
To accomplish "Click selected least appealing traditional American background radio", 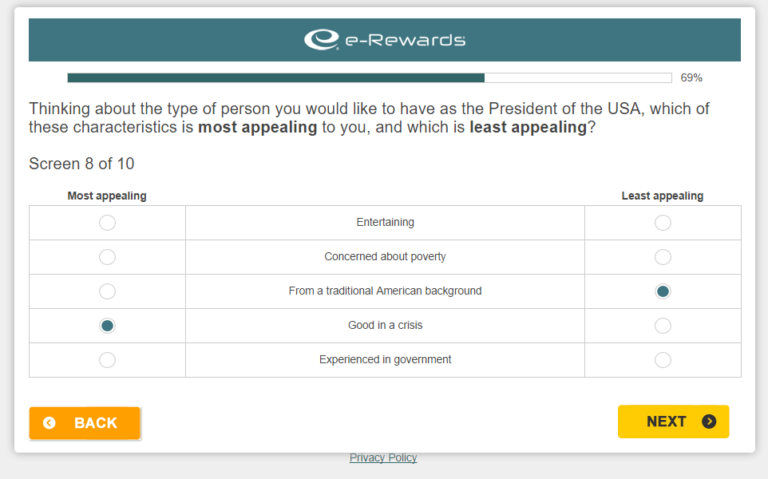I will click(x=662, y=291).
